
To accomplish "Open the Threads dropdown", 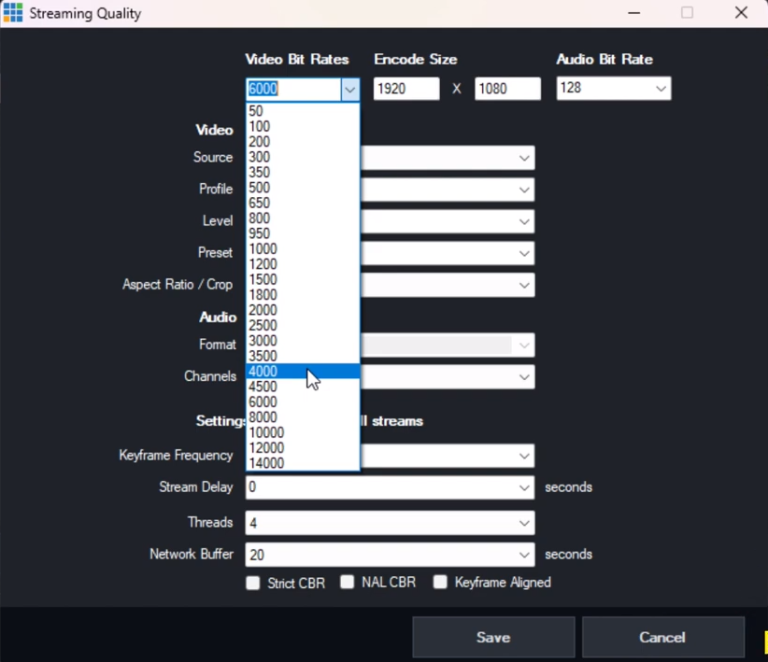I will (x=390, y=523).
